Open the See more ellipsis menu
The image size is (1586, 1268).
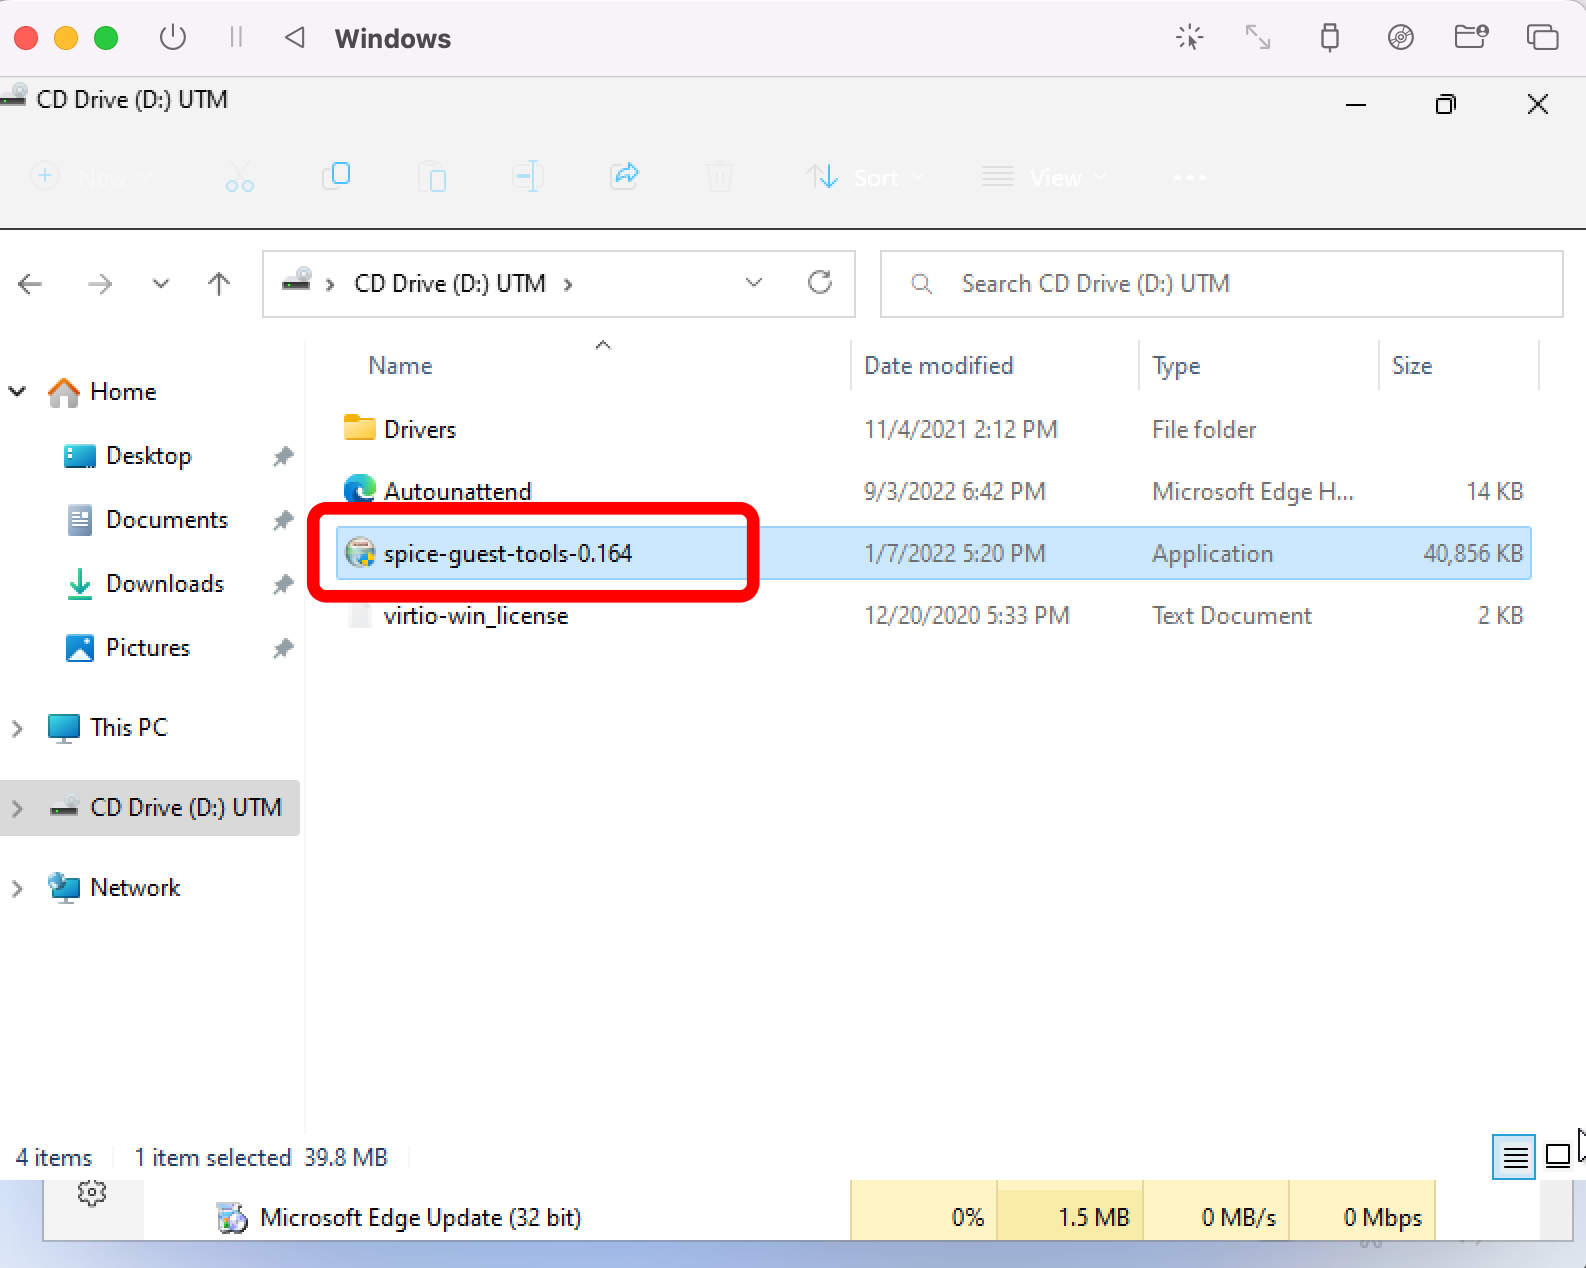pyautogui.click(x=1189, y=177)
